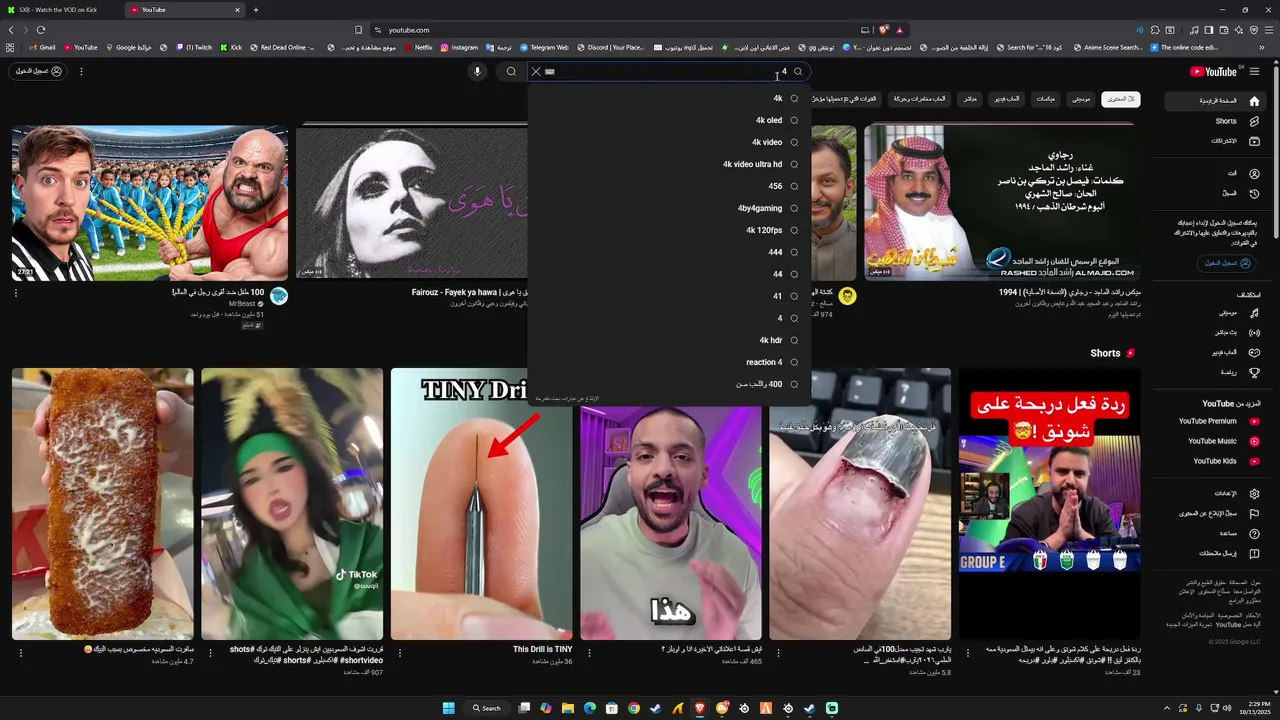The image size is (1280, 720).
Task: Pick the '4k 120fps' suggestion
Action: pyautogui.click(x=669, y=230)
